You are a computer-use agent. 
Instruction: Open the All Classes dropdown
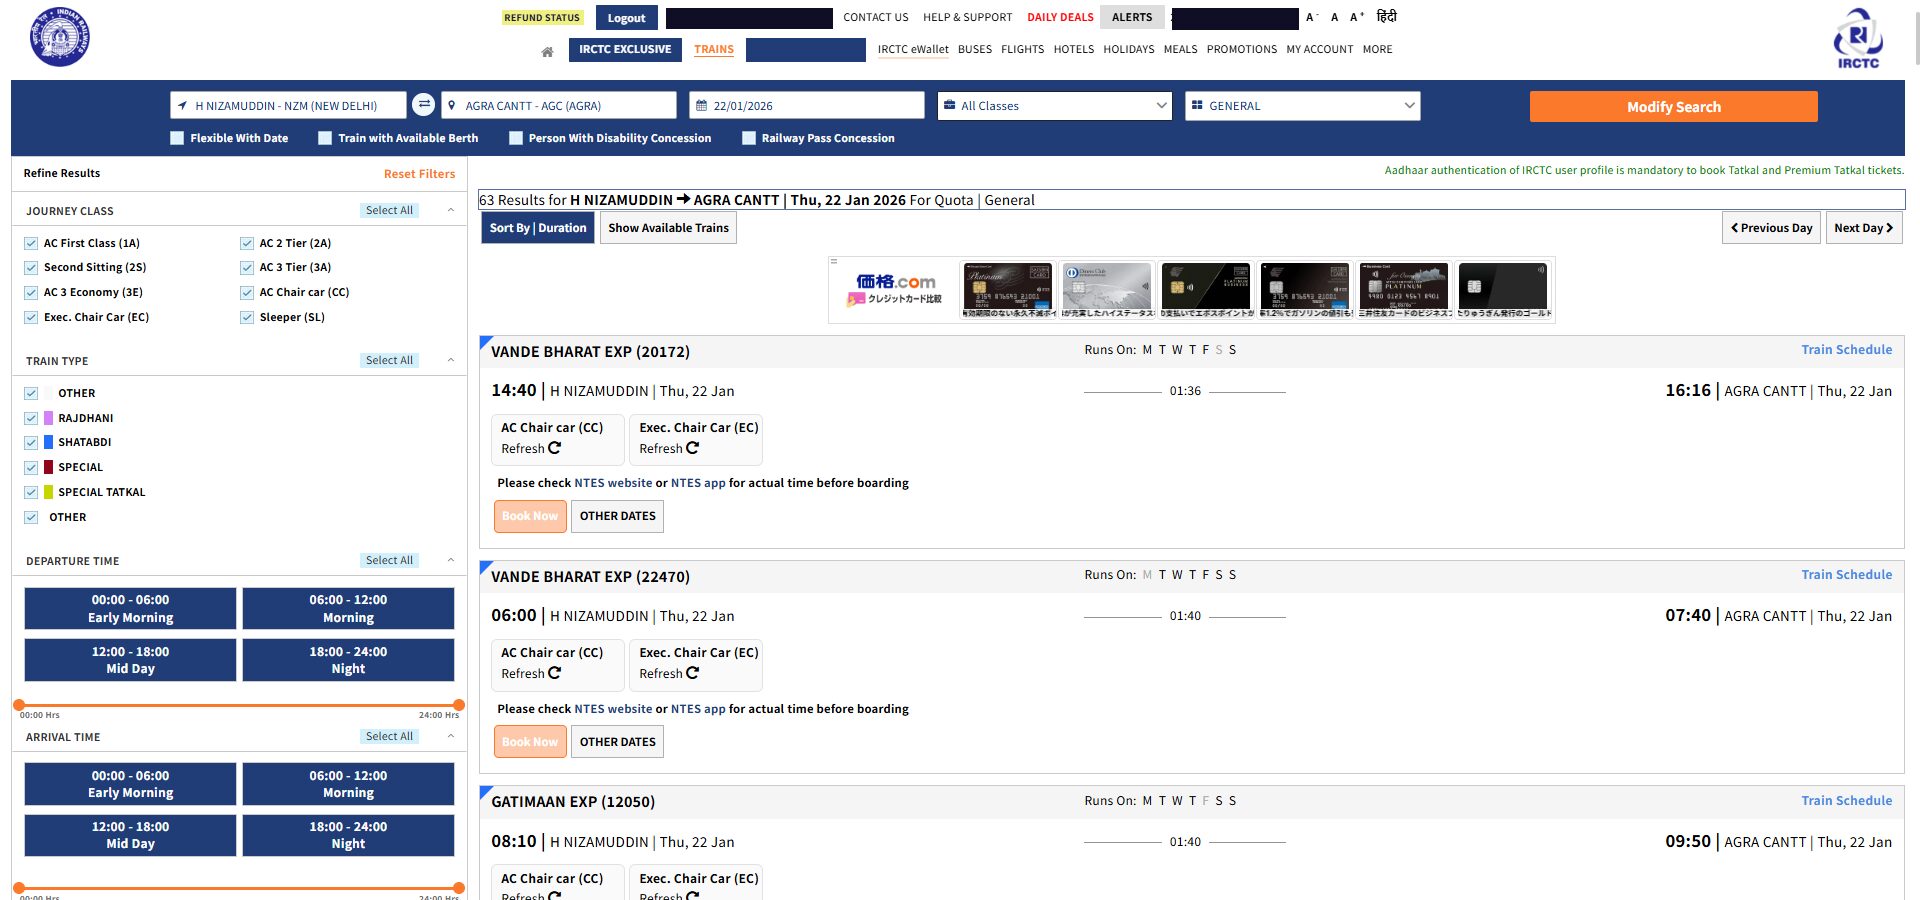1054,106
